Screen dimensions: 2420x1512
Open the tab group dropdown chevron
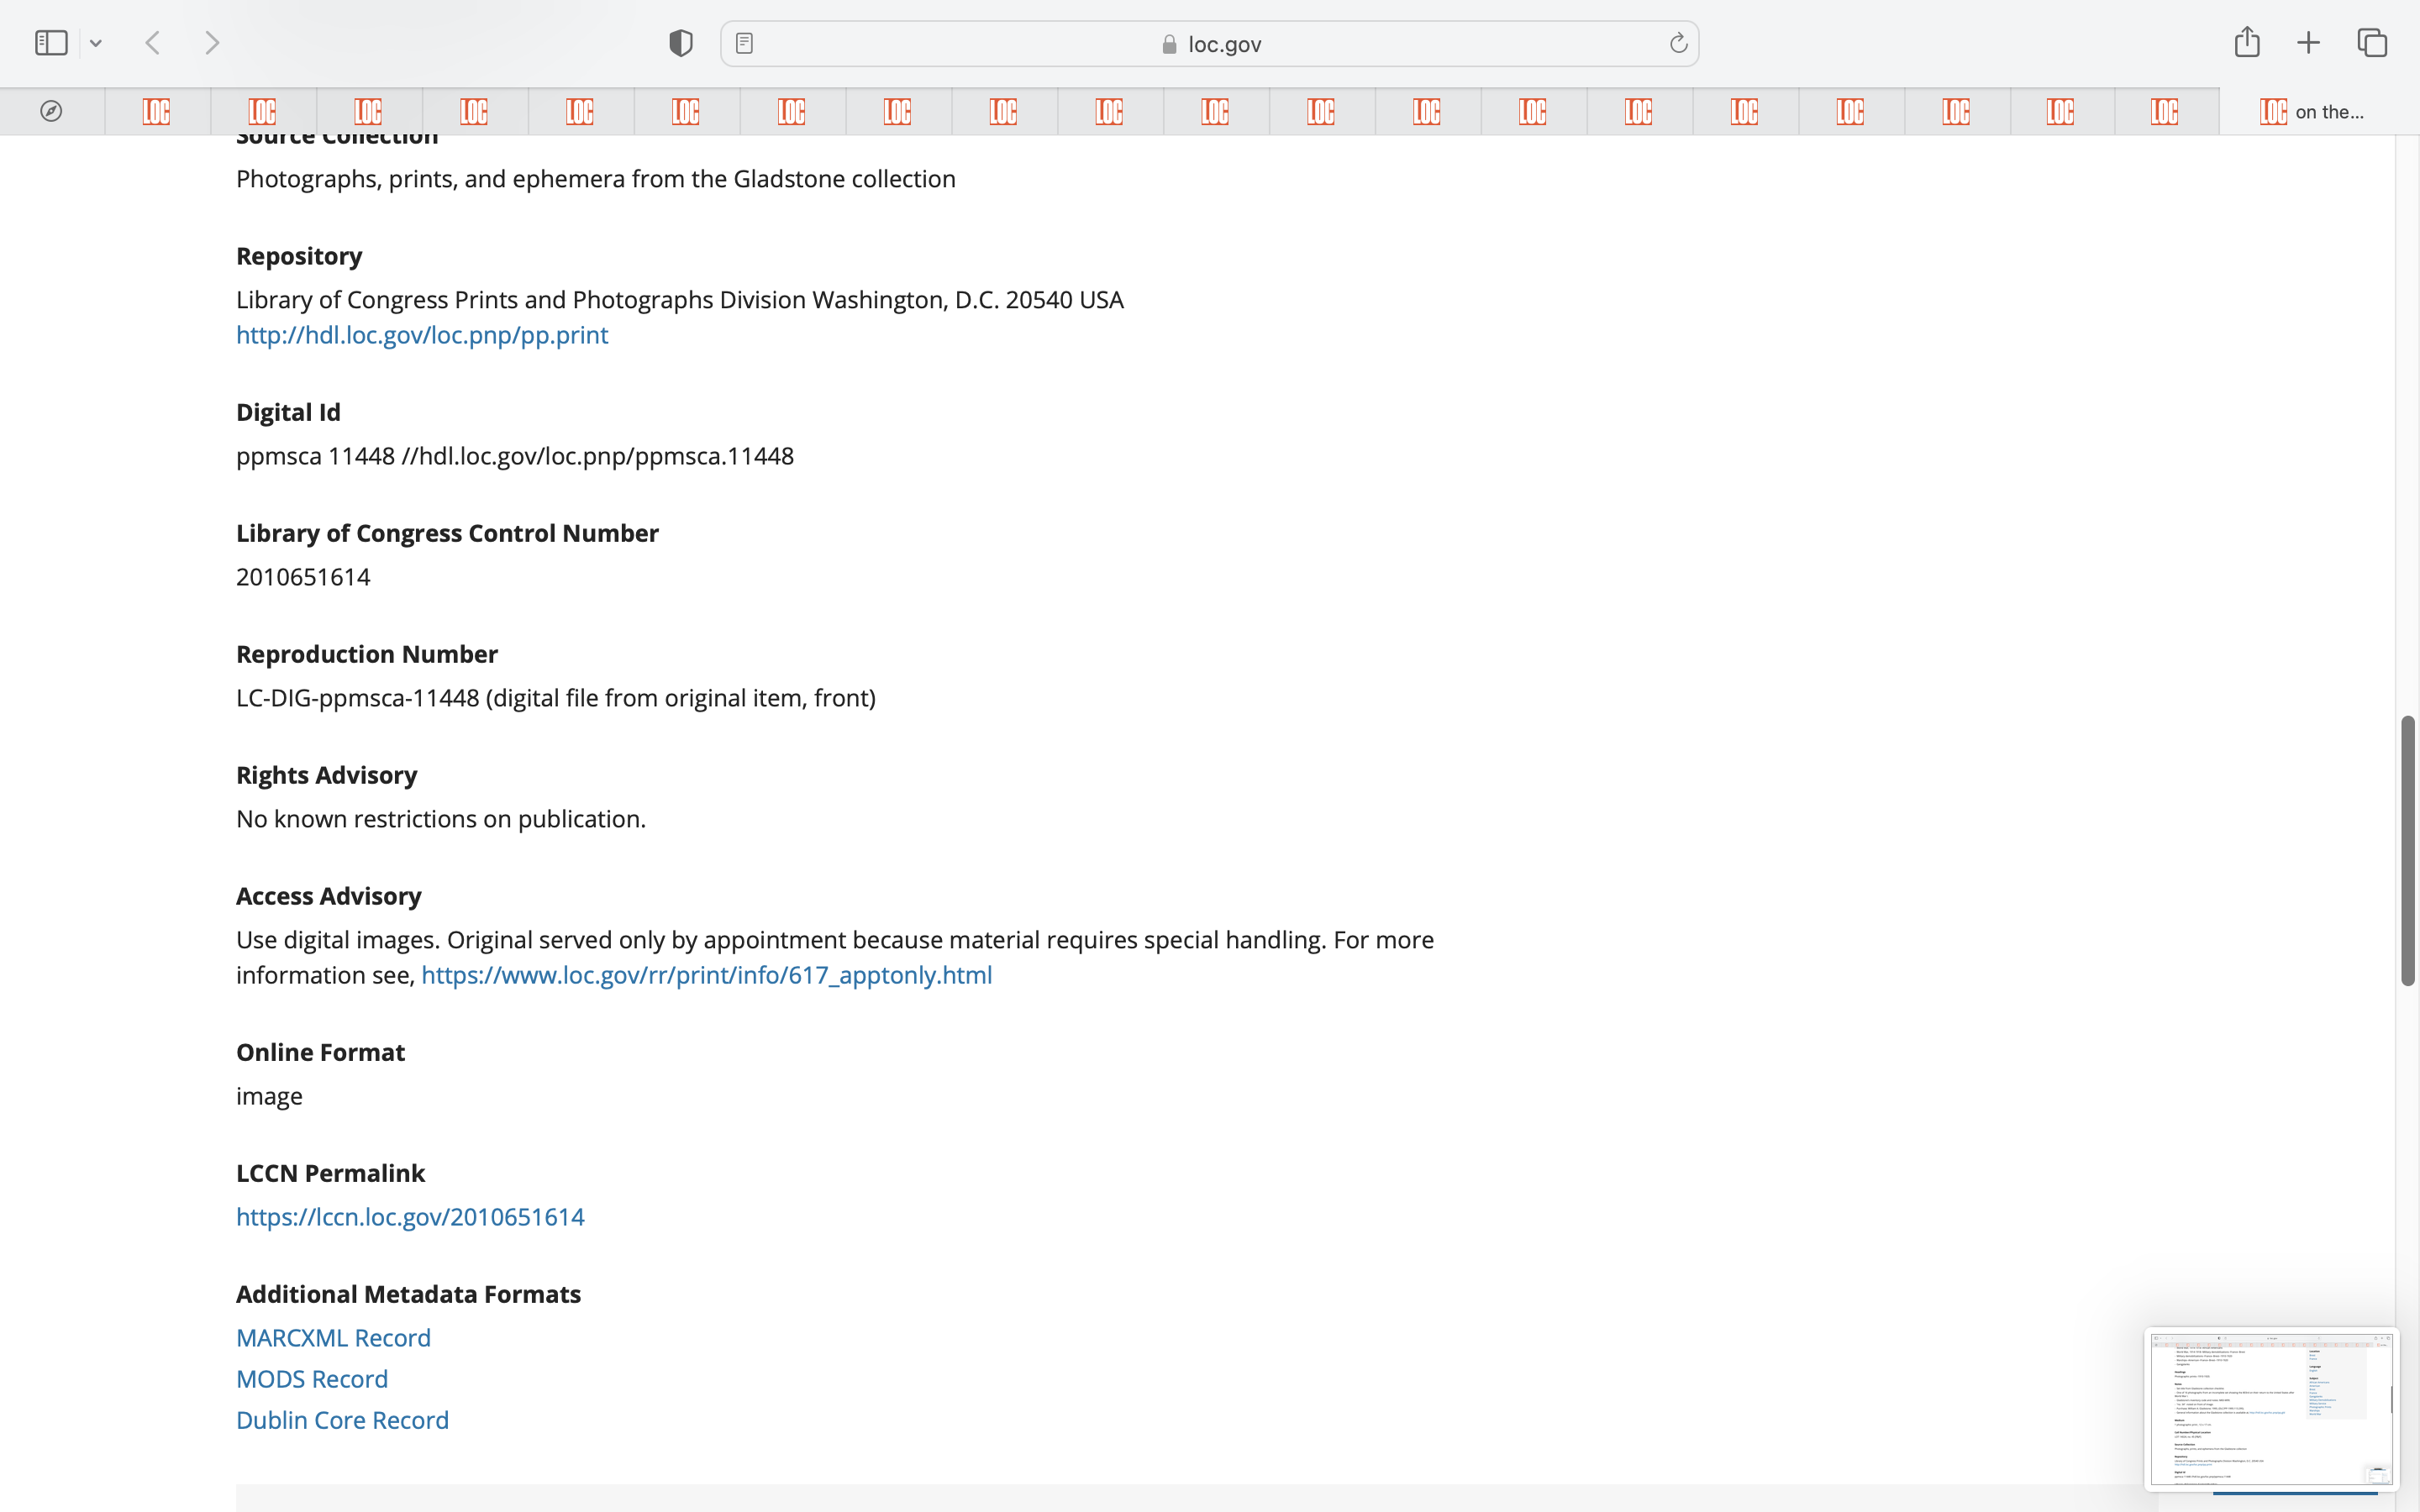tap(96, 43)
